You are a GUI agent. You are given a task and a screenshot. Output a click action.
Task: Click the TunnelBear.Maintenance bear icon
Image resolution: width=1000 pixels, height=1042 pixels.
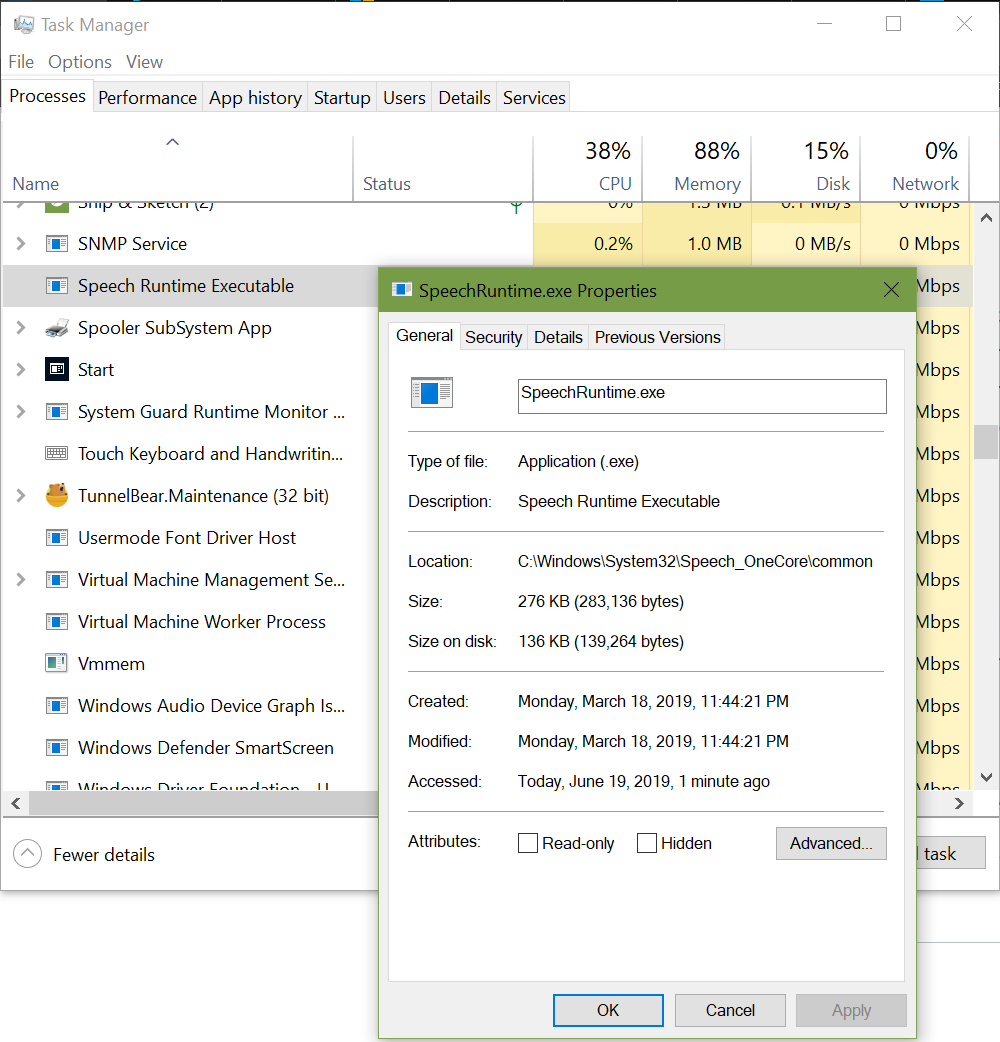[57, 495]
